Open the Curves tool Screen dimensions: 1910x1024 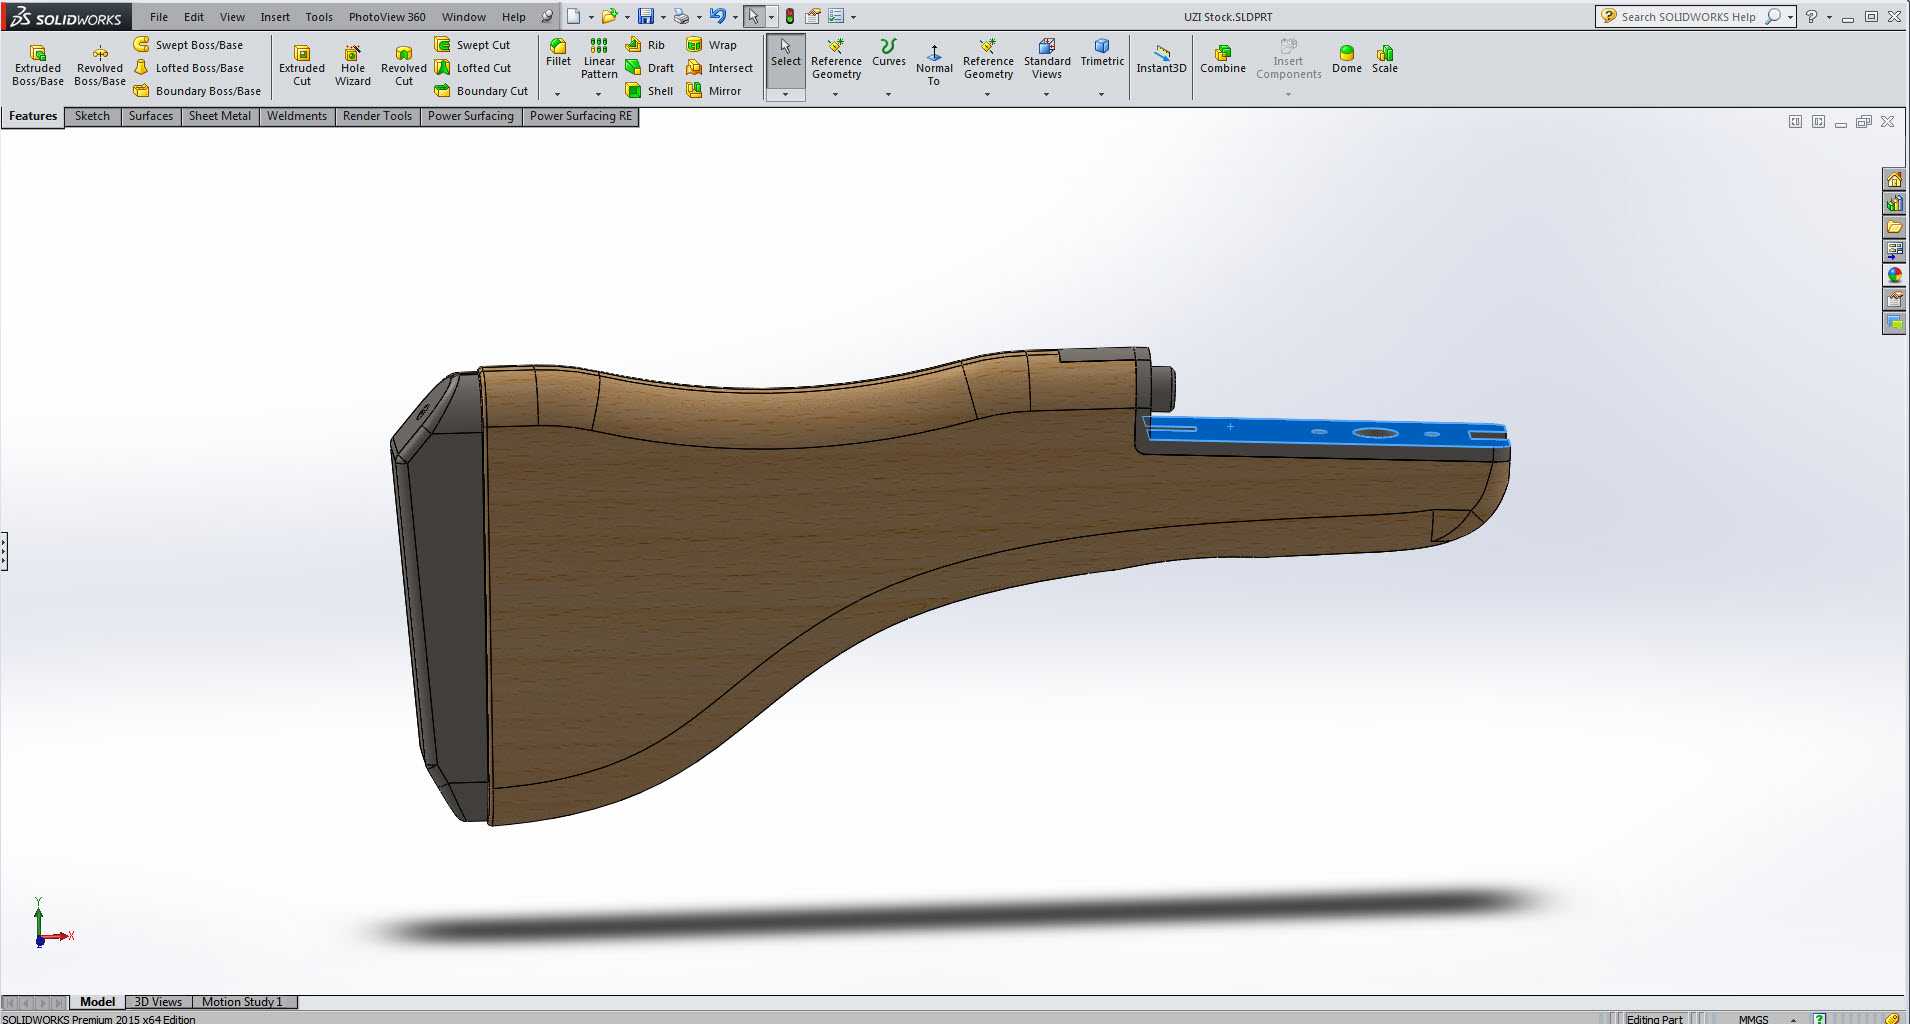(x=888, y=53)
